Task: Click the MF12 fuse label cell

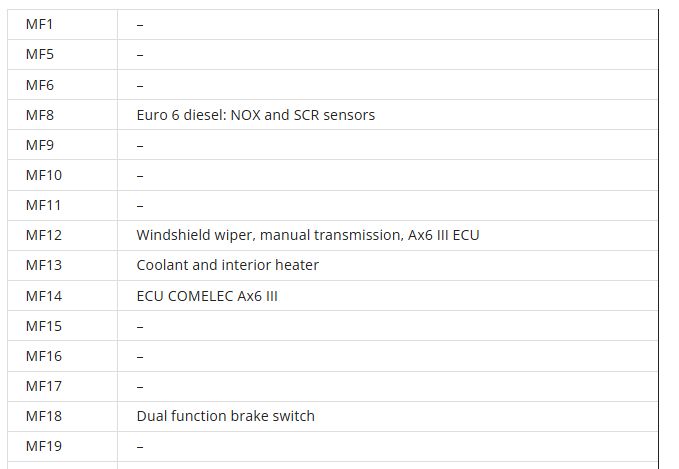Action: coord(44,235)
